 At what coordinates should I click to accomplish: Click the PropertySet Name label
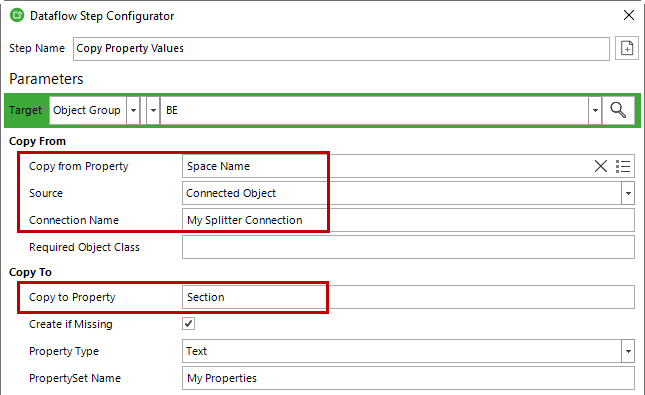click(75, 378)
